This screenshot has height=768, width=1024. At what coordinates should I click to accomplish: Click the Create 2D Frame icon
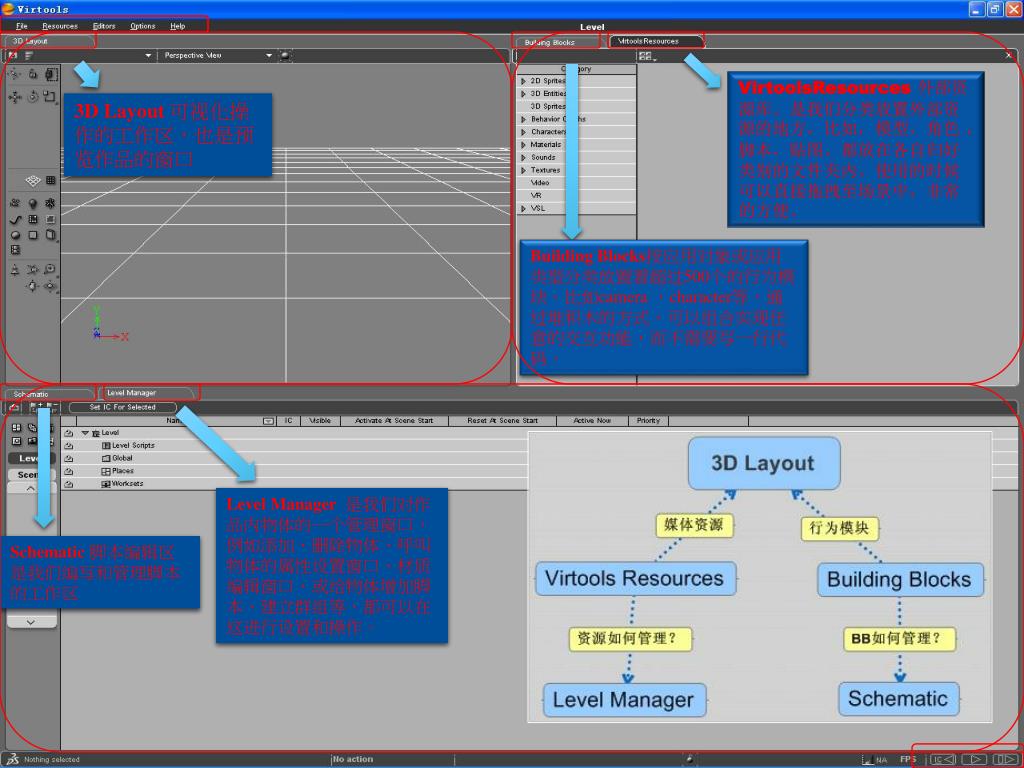point(50,219)
